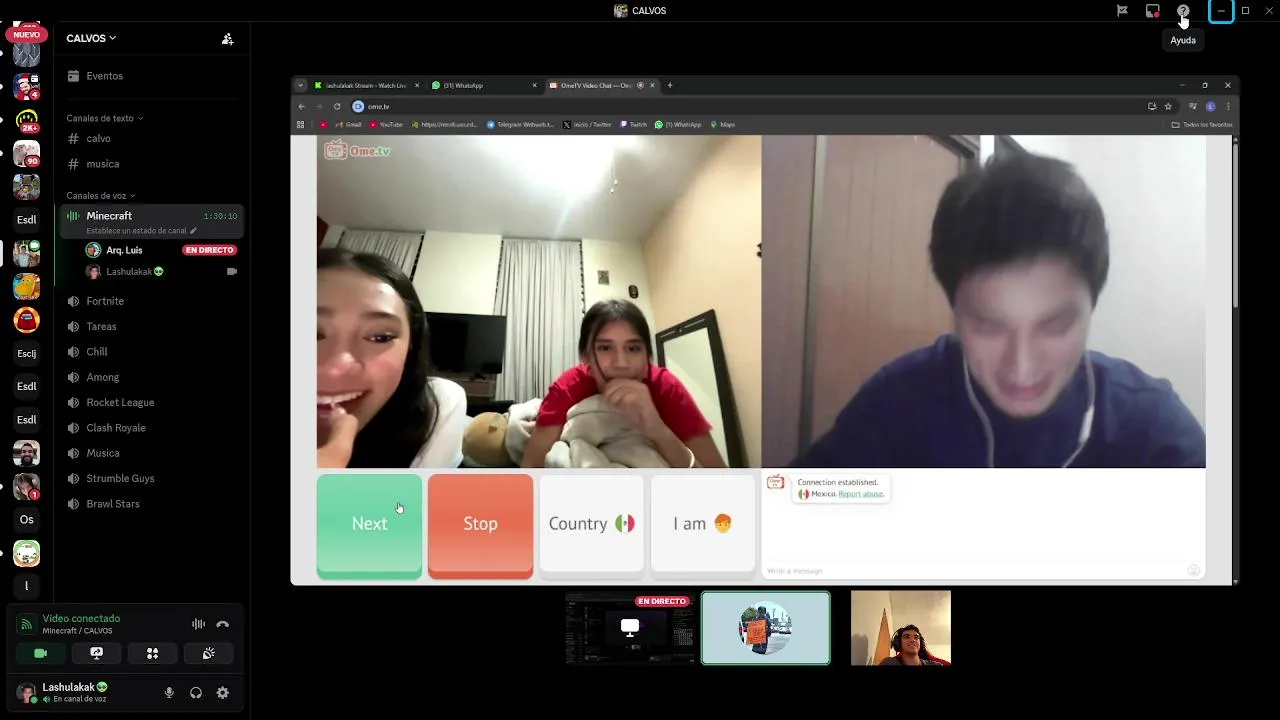Open the Twitch bookmark
This screenshot has width=1280, height=720.
click(635, 125)
